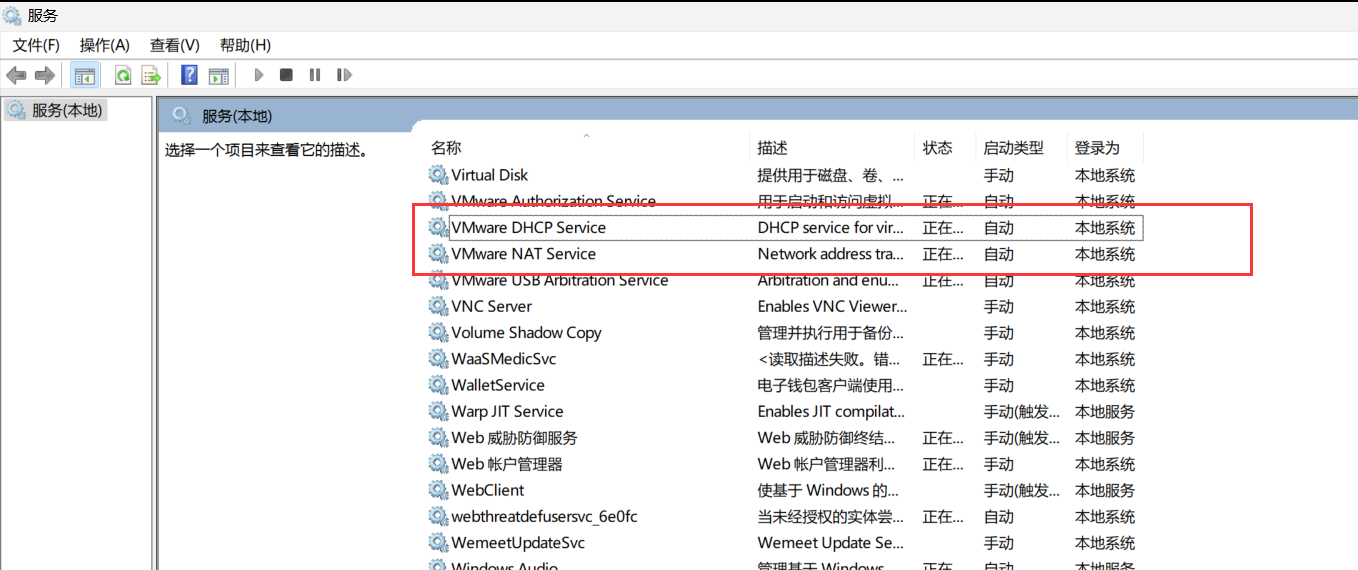Open the 帮助(H) menu
1358x570 pixels.
point(245,45)
